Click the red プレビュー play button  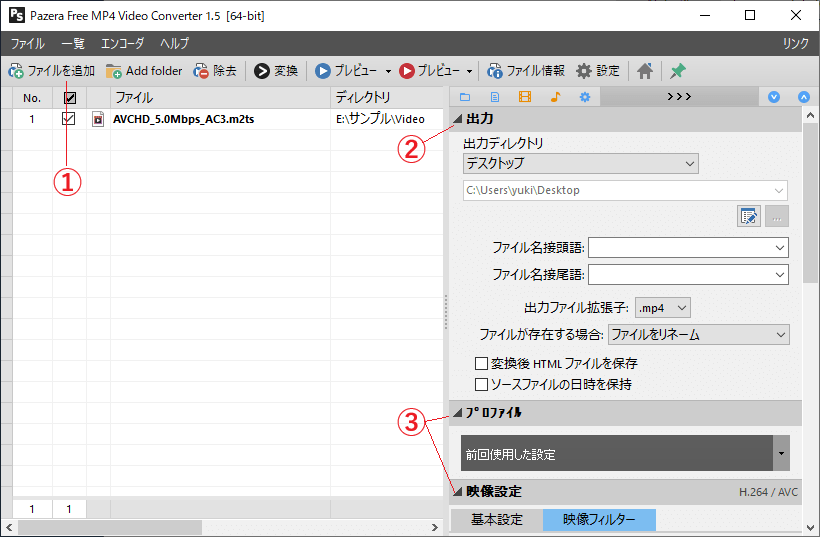click(x=429, y=71)
